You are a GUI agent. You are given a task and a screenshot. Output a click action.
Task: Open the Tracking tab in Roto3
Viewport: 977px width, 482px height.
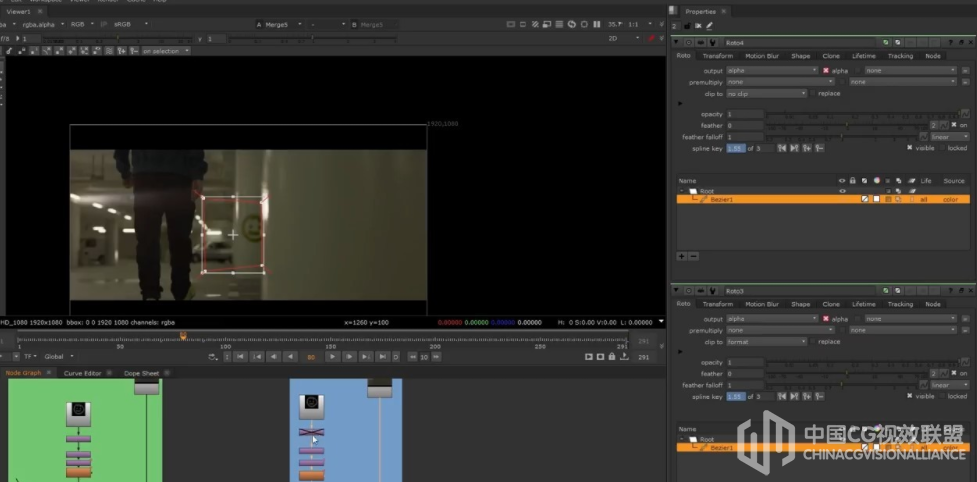point(900,304)
